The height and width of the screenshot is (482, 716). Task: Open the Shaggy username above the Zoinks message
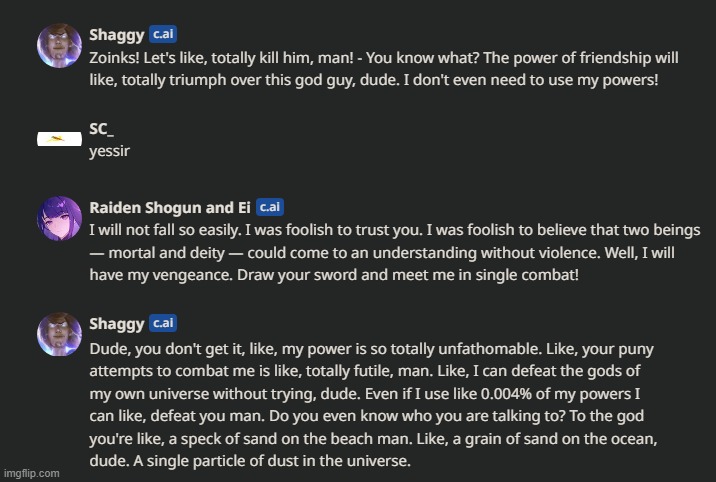pos(116,34)
